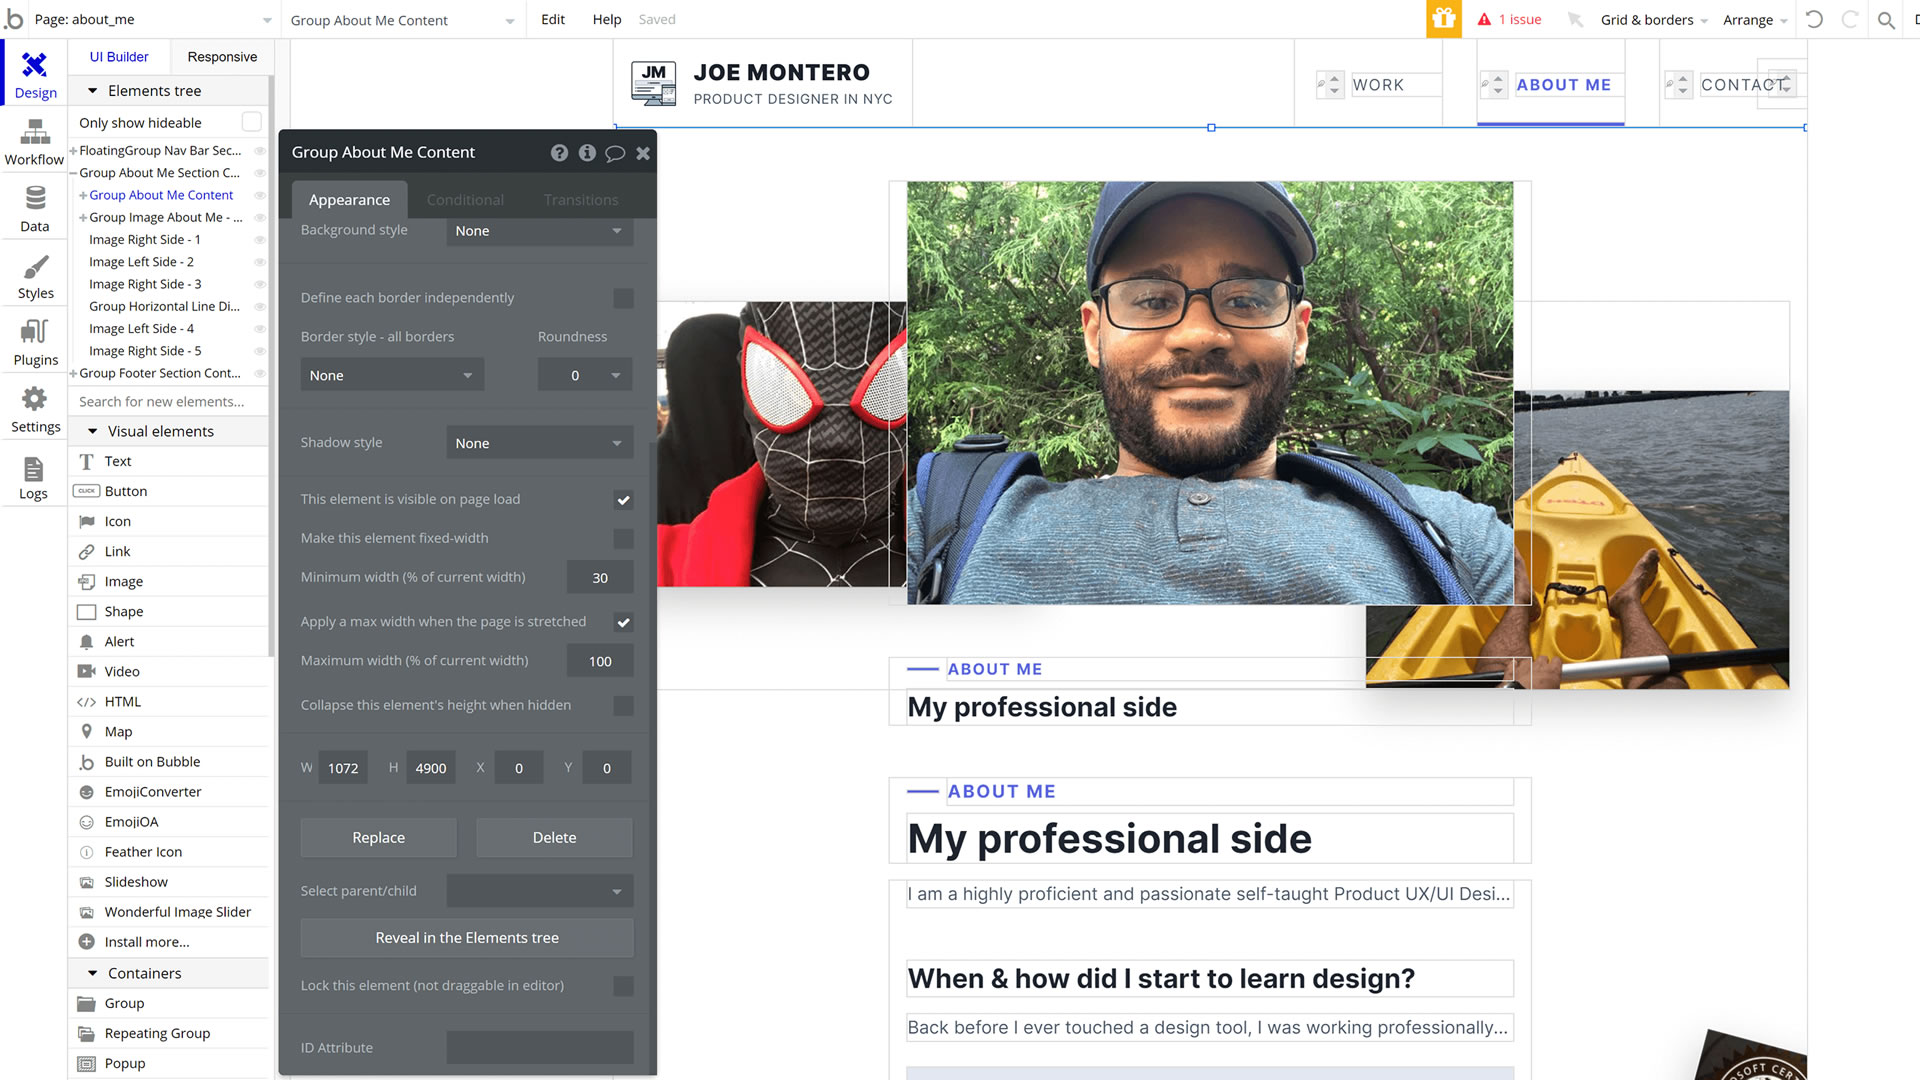Open the element picker Group About Me Content dropdown
The image size is (1920, 1080).
click(x=402, y=20)
